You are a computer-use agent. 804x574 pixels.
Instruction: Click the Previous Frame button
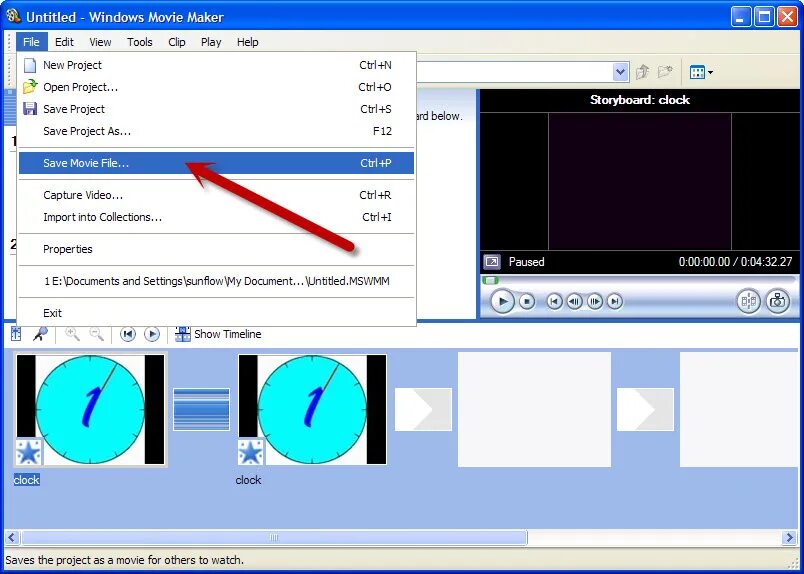[574, 301]
